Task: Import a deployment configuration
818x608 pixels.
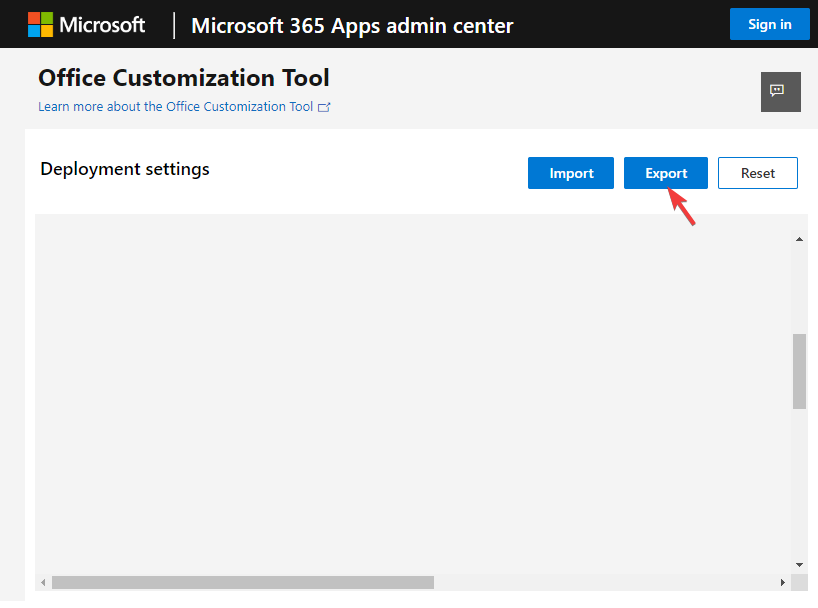Action: click(571, 173)
